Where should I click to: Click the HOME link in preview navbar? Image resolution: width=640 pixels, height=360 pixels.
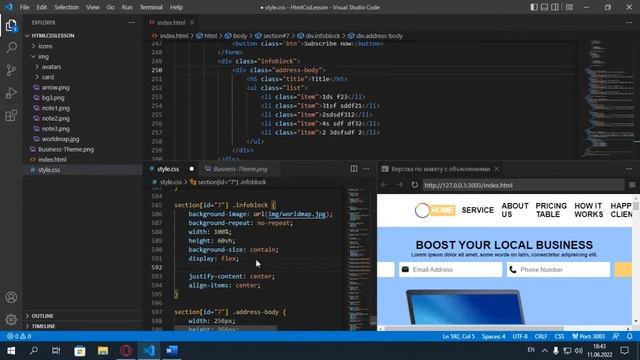[x=442, y=210]
